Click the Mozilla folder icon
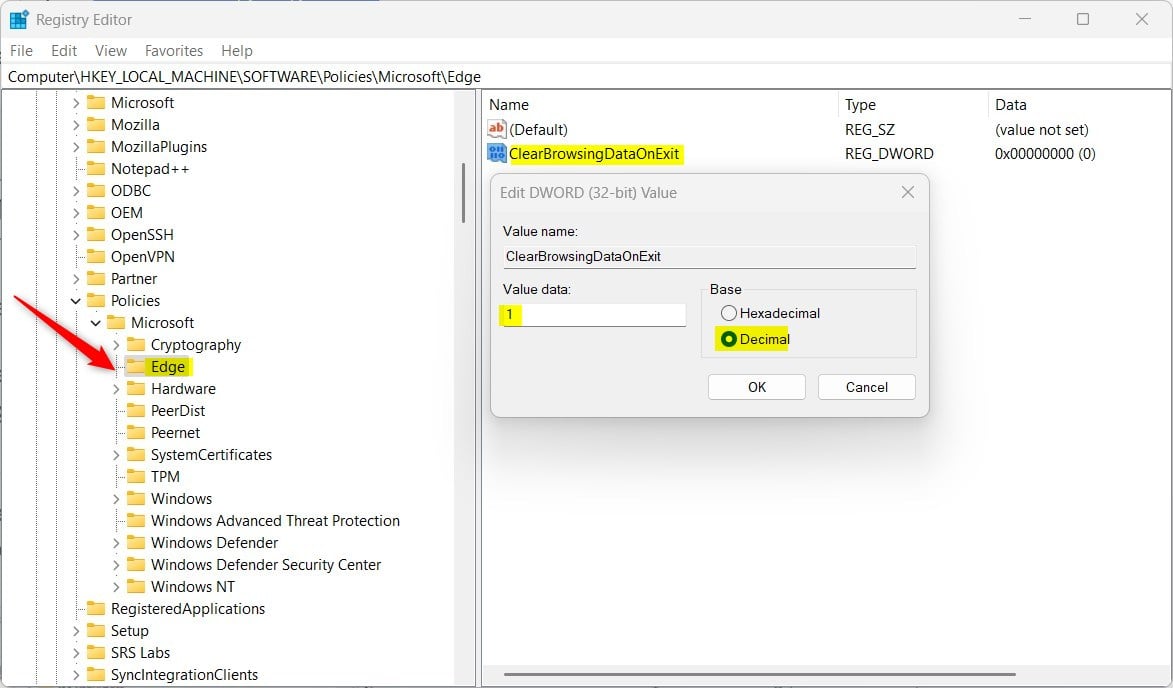The height and width of the screenshot is (688, 1173). (x=96, y=125)
